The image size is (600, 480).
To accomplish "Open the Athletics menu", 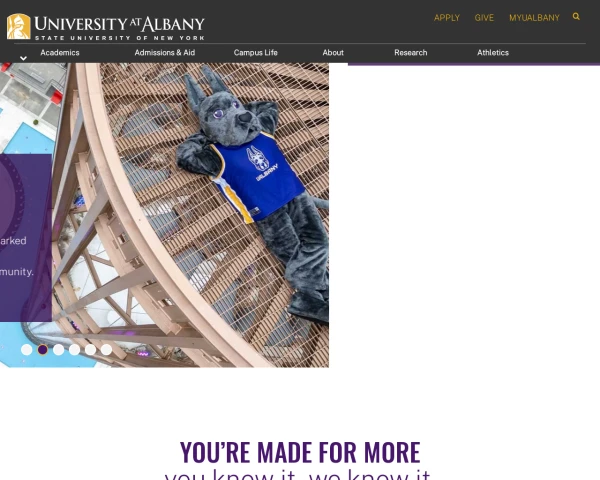I will [493, 53].
